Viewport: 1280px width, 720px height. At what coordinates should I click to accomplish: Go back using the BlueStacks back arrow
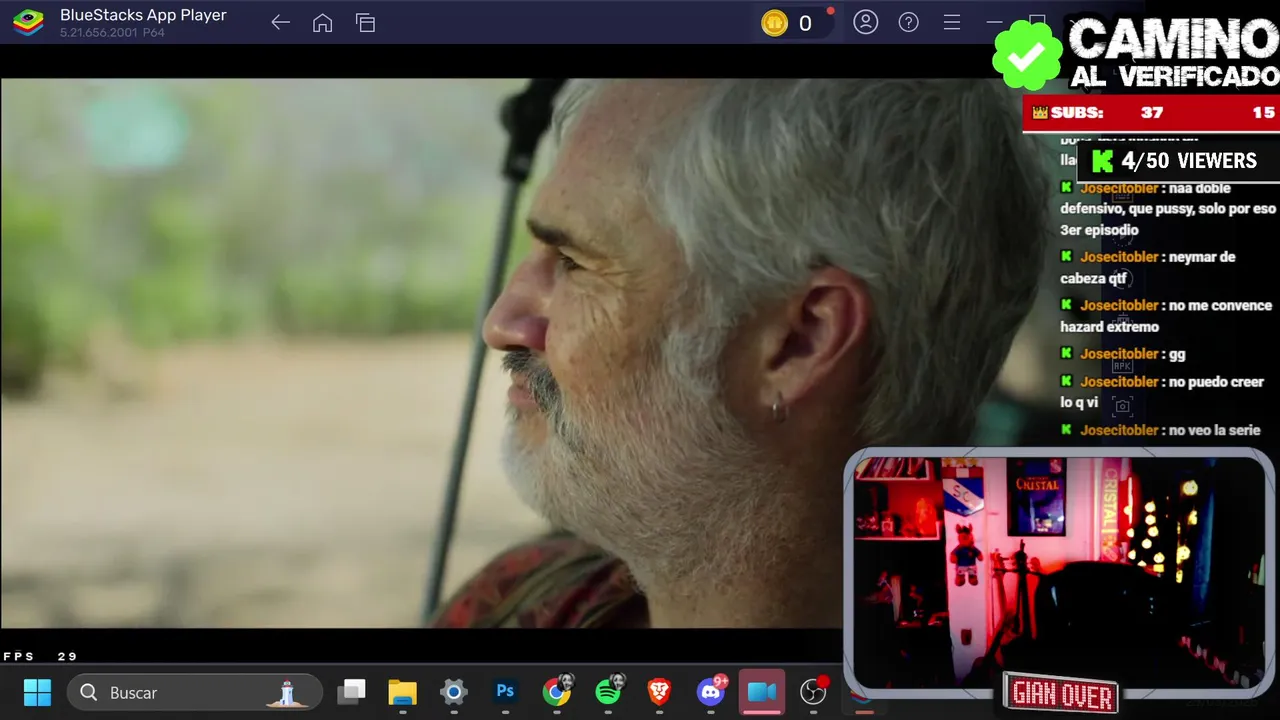(281, 23)
